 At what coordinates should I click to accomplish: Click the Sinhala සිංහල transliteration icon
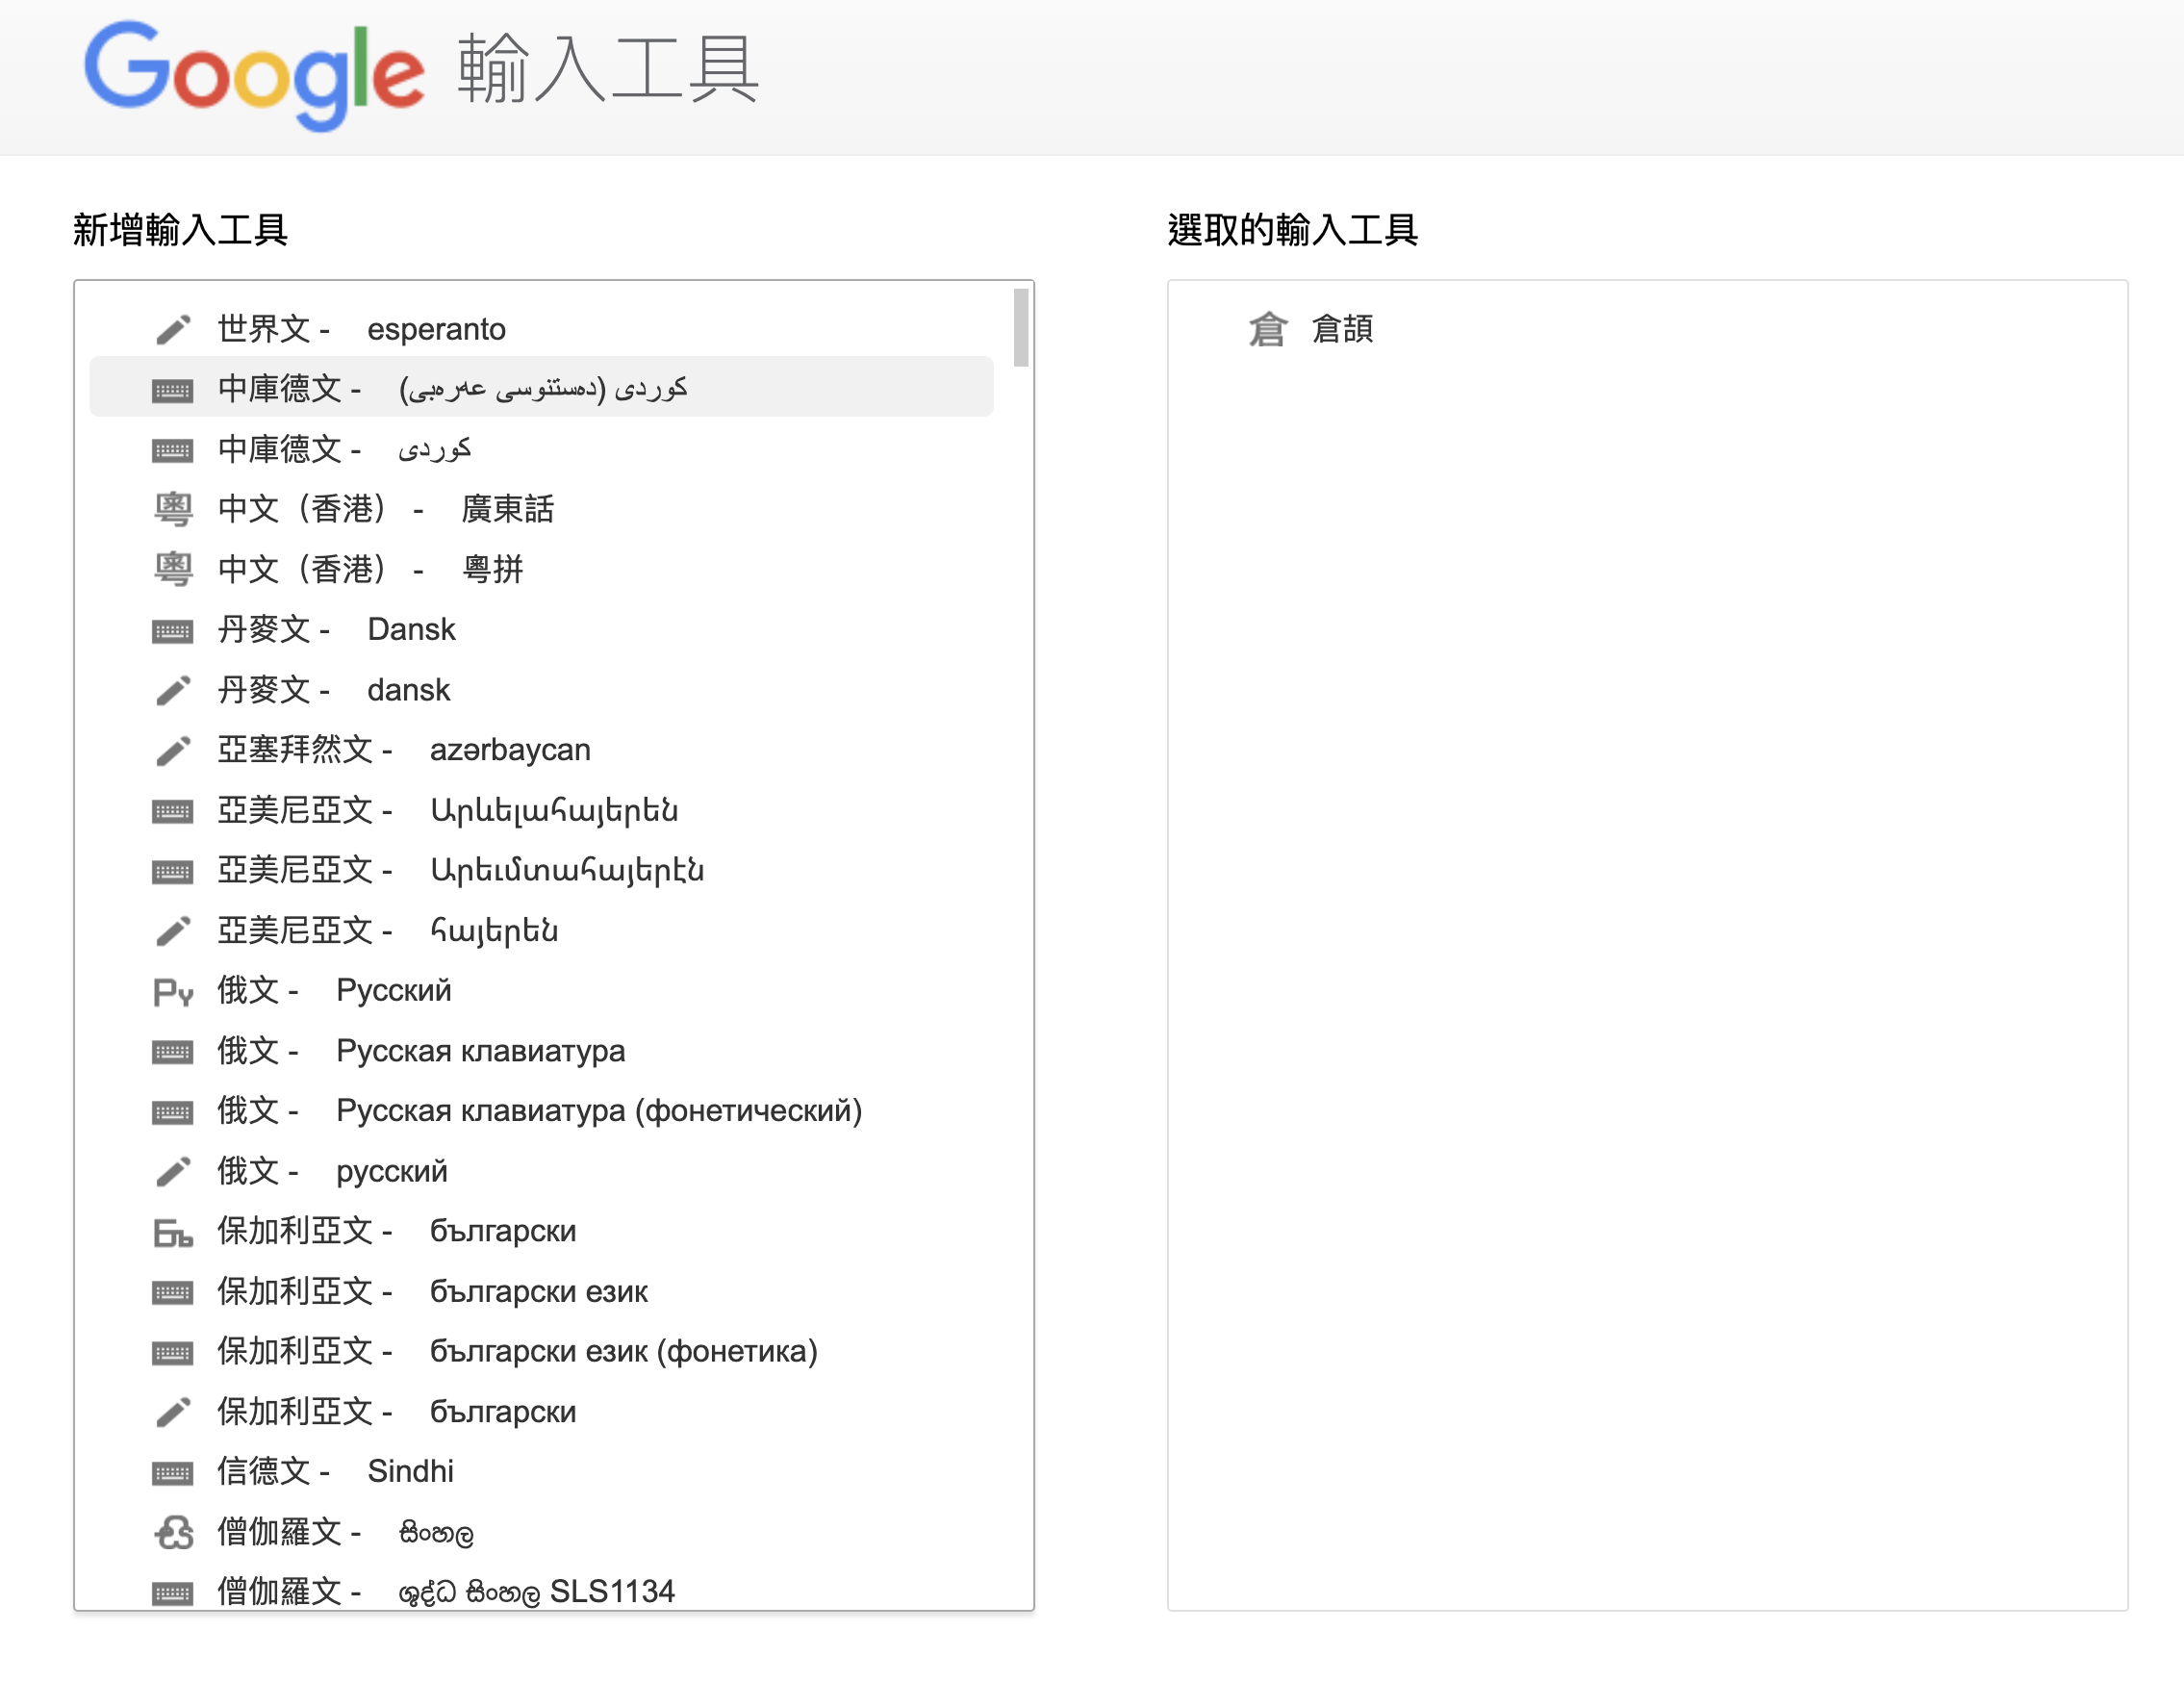(x=173, y=1532)
